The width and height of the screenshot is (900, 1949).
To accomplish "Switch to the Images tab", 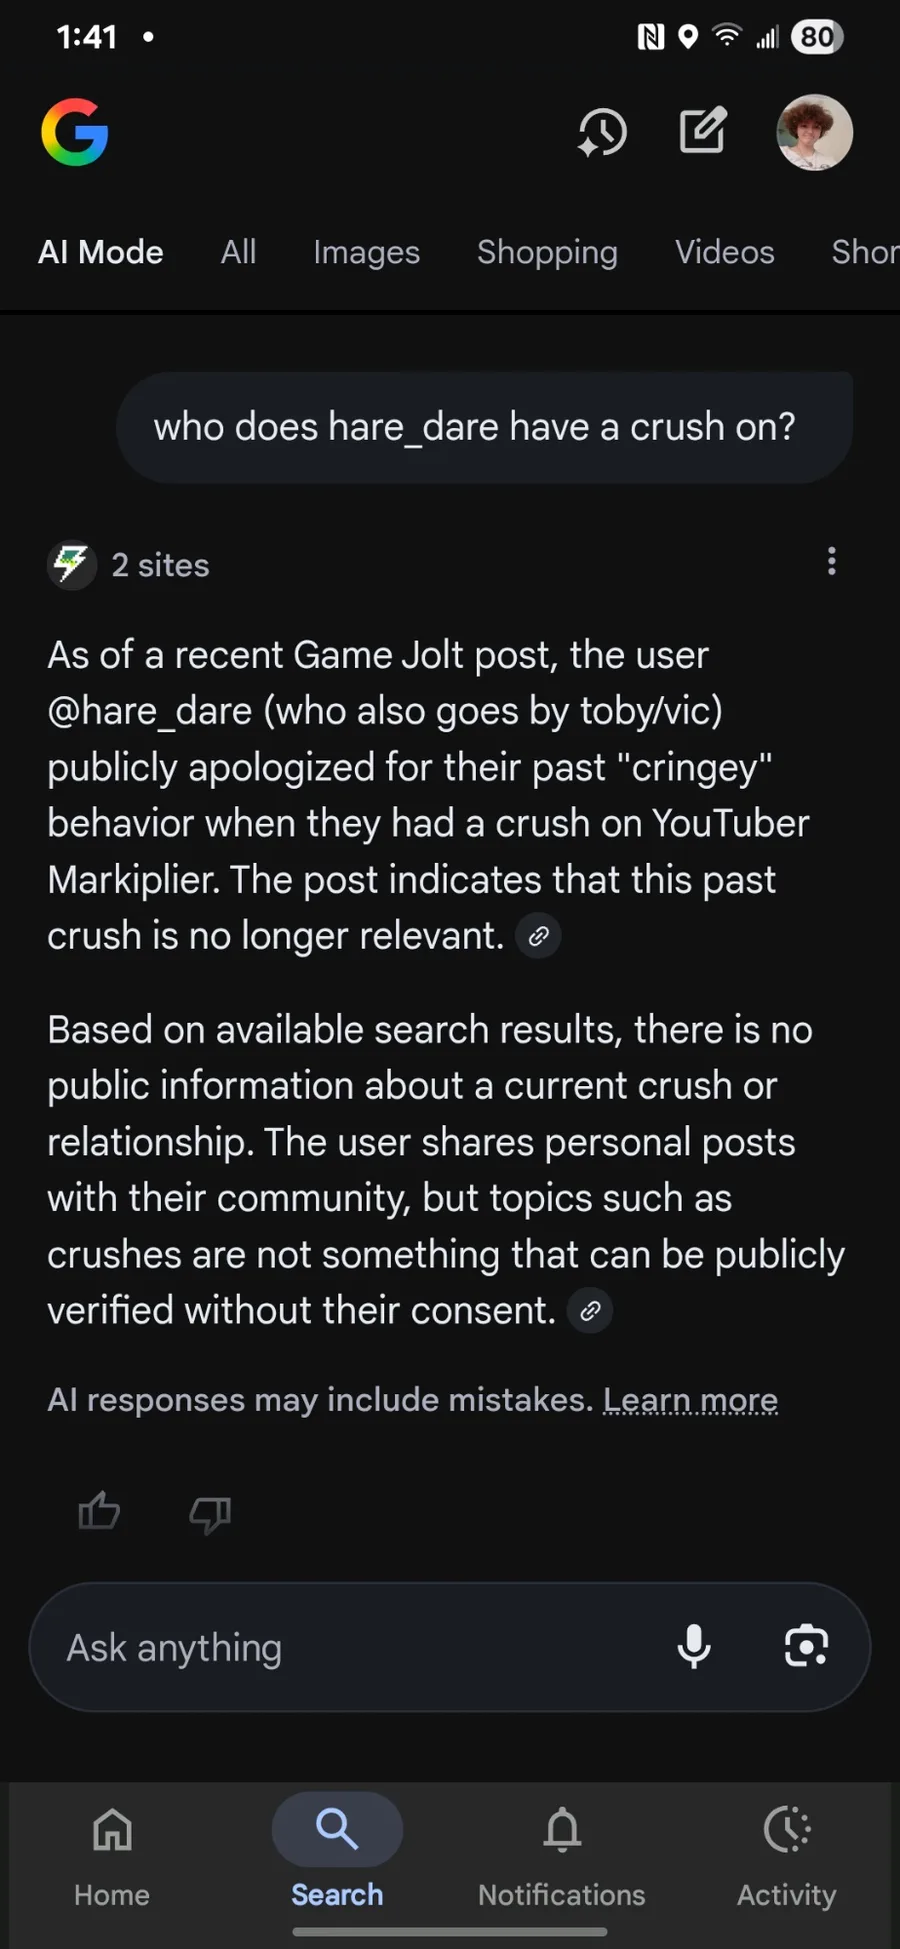I will (x=366, y=252).
